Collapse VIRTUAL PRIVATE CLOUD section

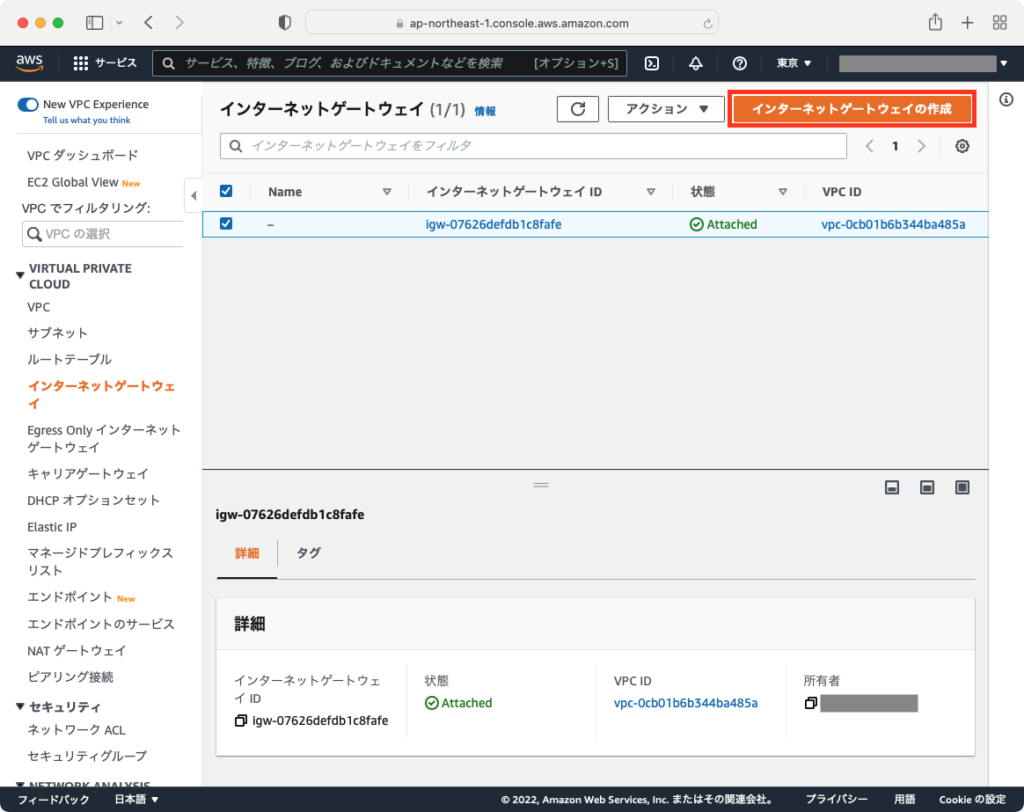(x=20, y=275)
